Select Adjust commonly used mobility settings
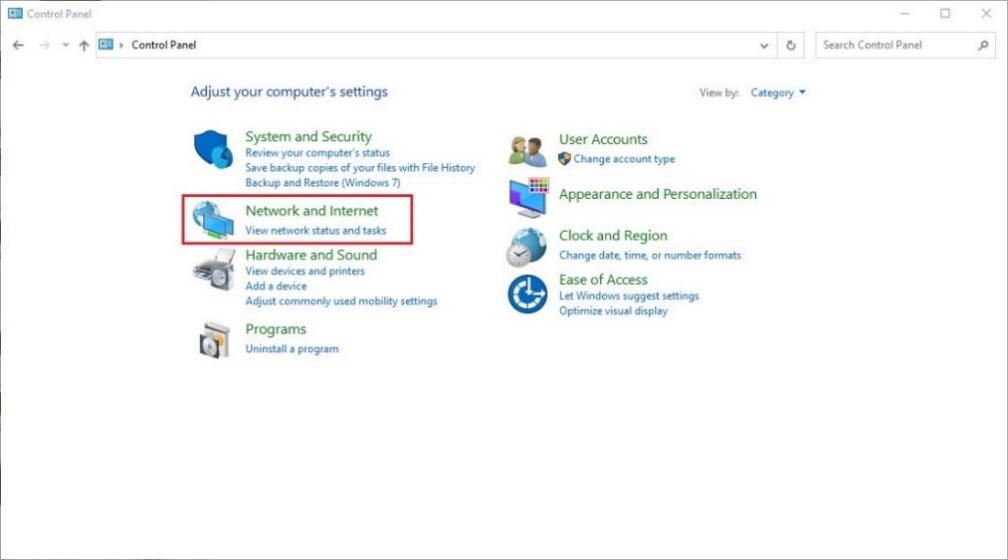1008x560 pixels. [341, 301]
